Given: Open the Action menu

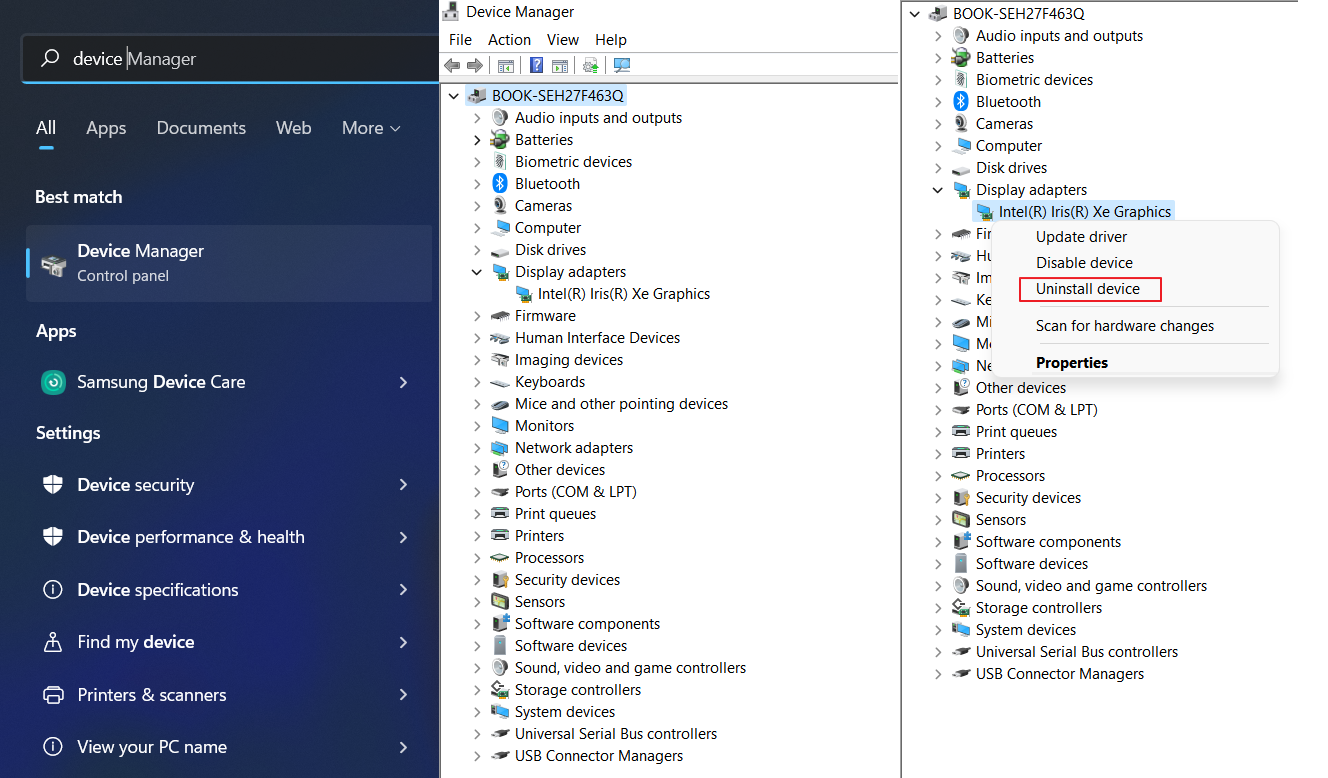Looking at the screenshot, I should point(509,40).
